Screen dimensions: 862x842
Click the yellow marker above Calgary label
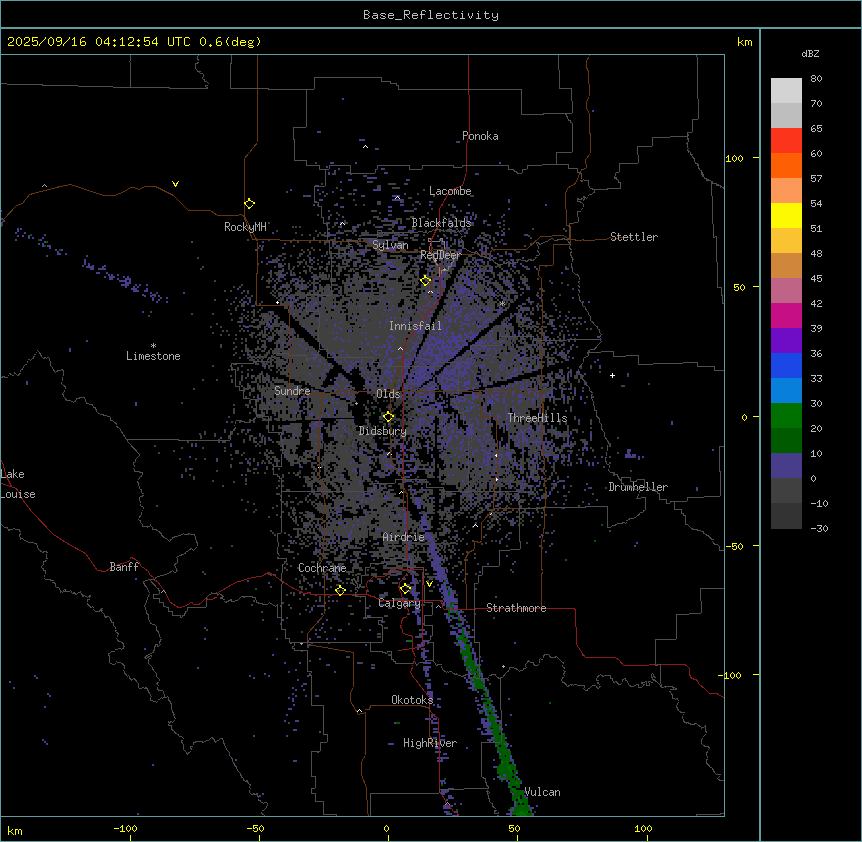click(x=405, y=589)
